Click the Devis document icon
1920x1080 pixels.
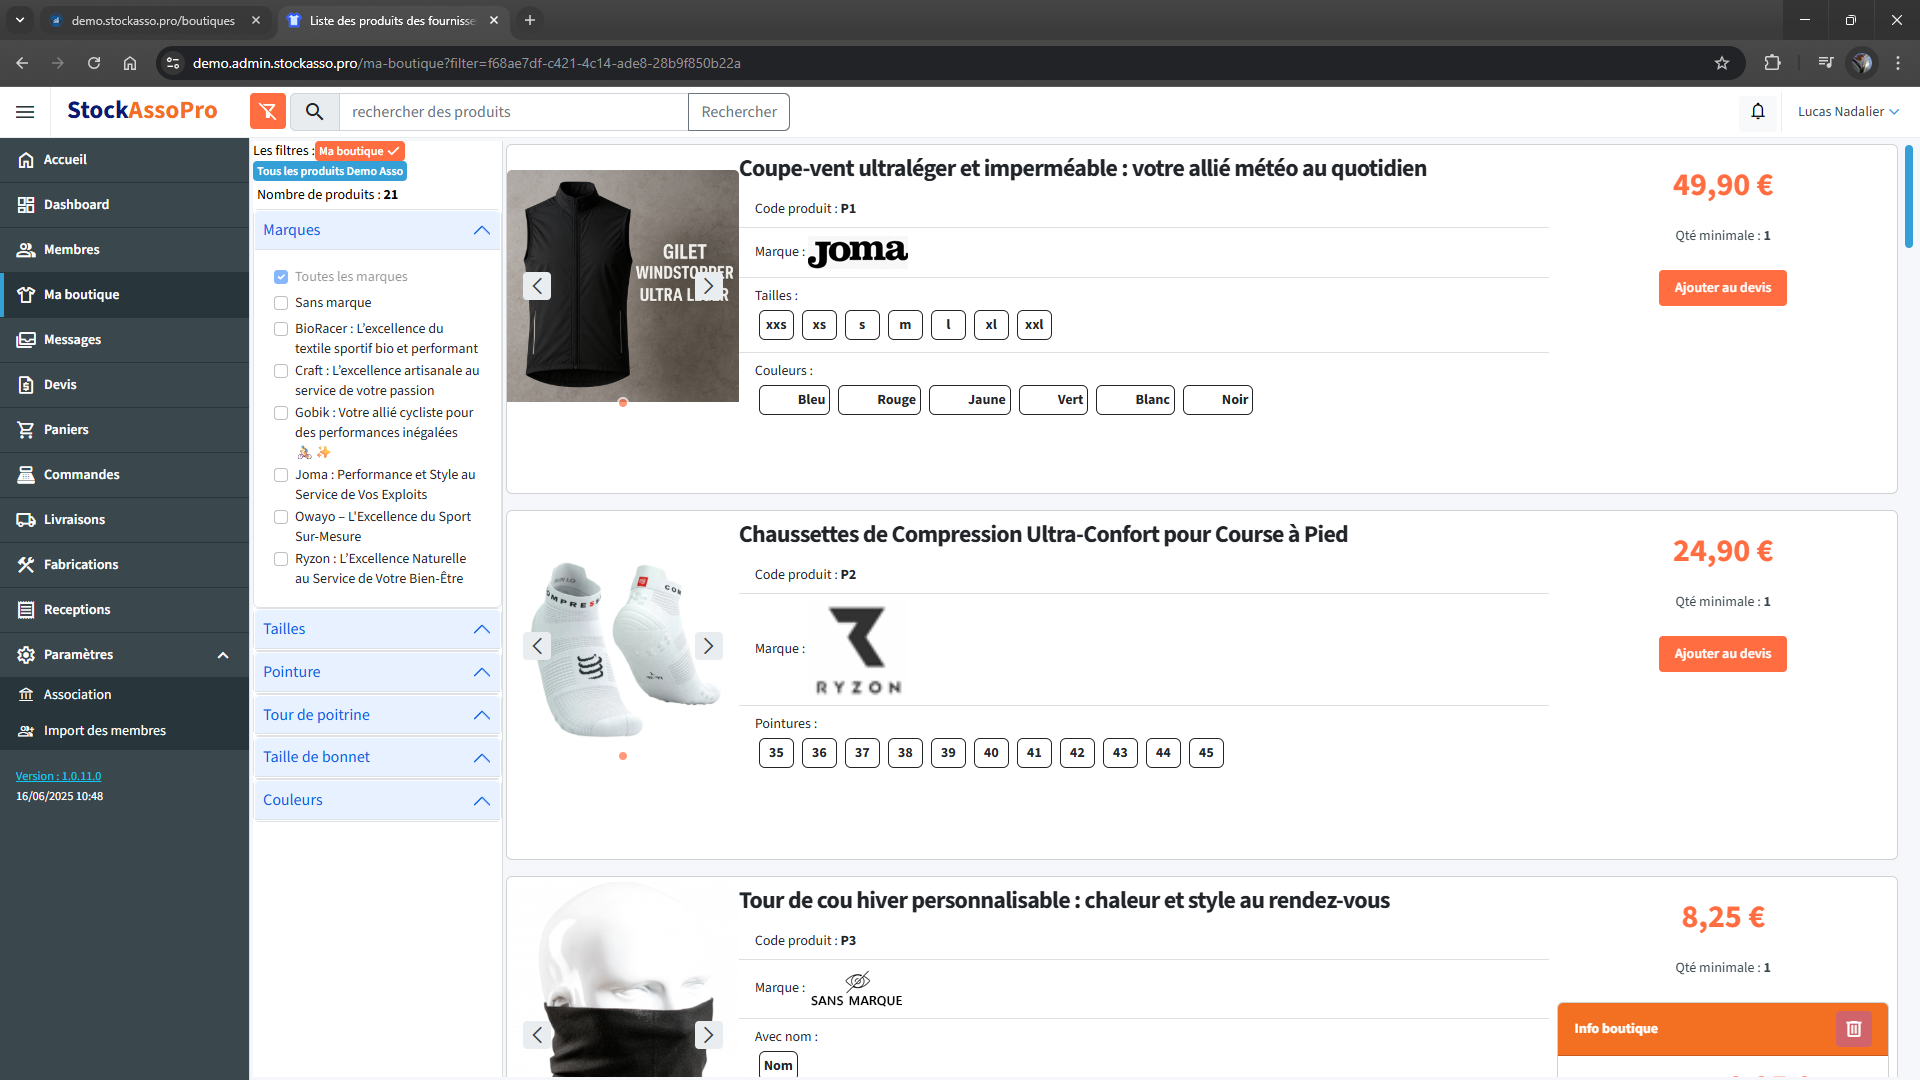(26, 385)
